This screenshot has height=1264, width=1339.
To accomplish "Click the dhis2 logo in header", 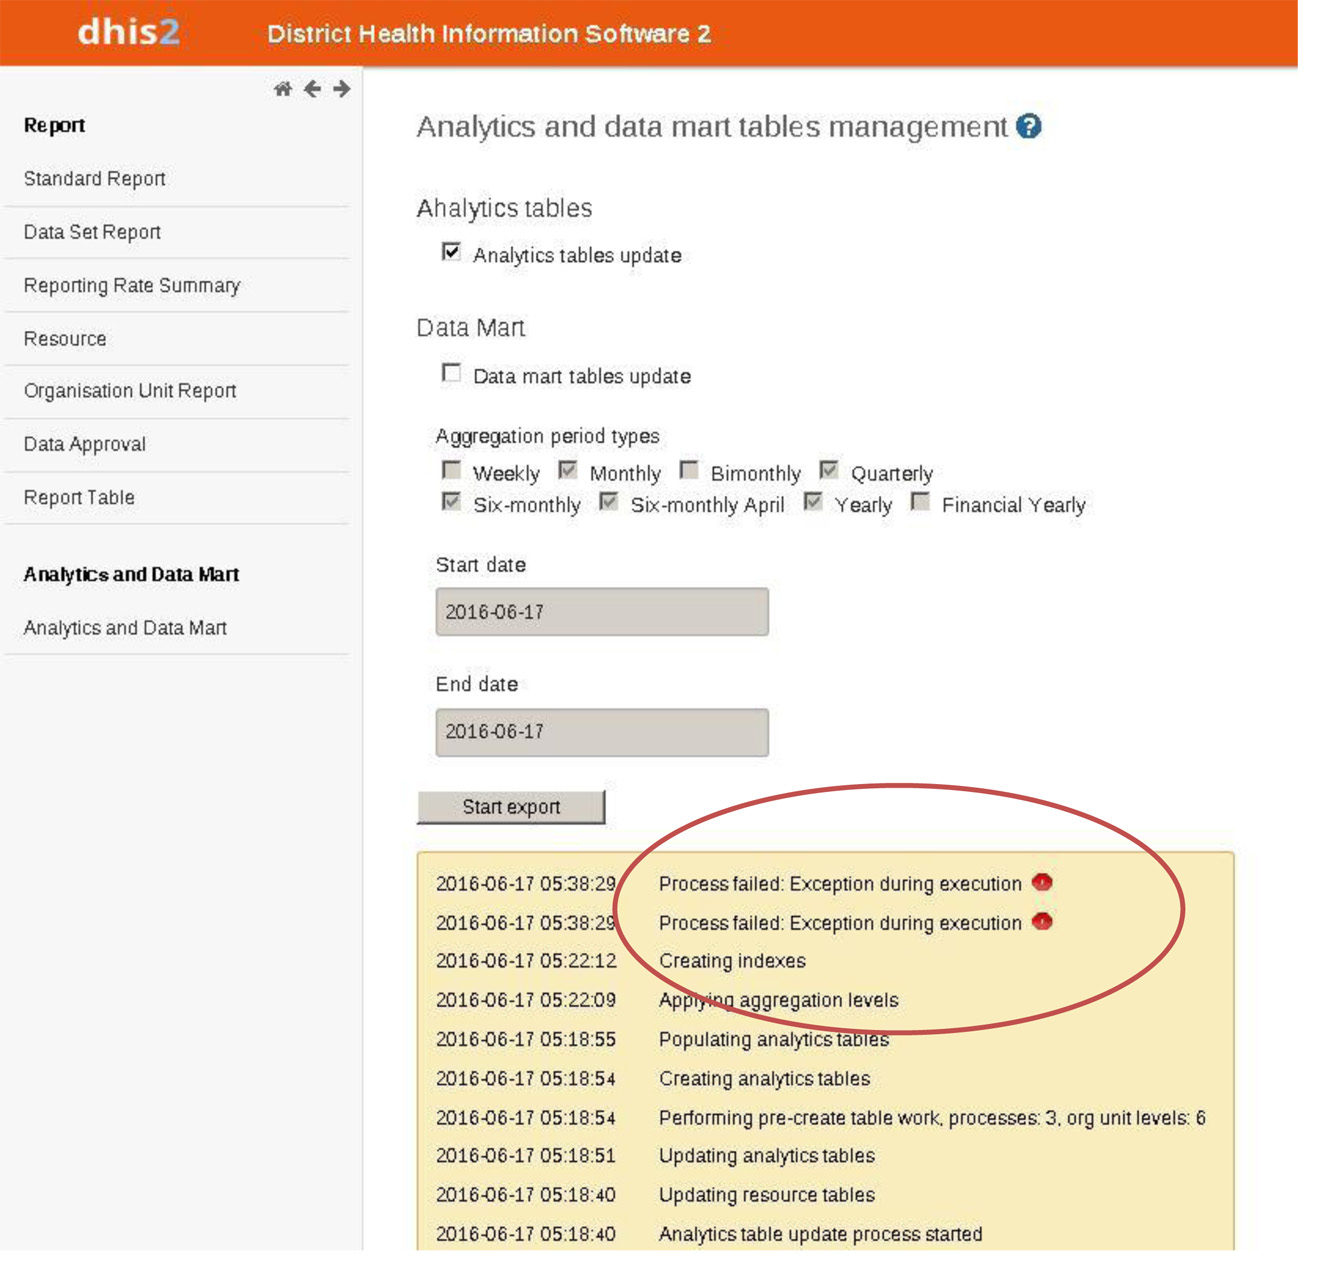I will [128, 32].
